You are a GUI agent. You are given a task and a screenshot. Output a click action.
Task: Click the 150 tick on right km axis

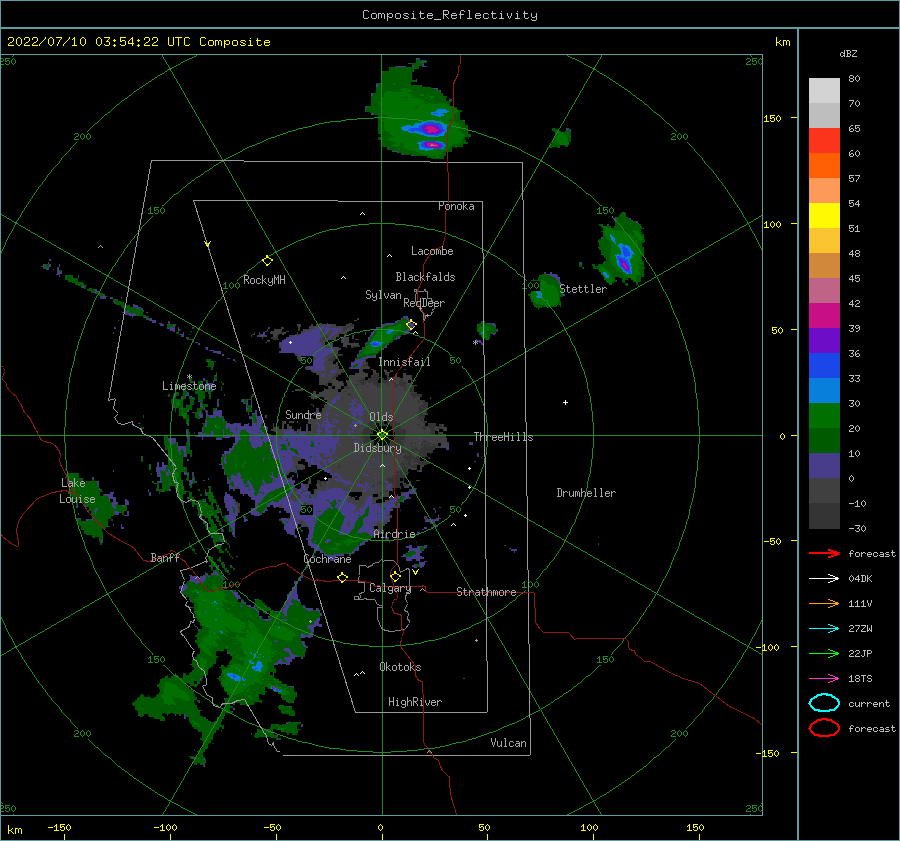pyautogui.click(x=772, y=118)
